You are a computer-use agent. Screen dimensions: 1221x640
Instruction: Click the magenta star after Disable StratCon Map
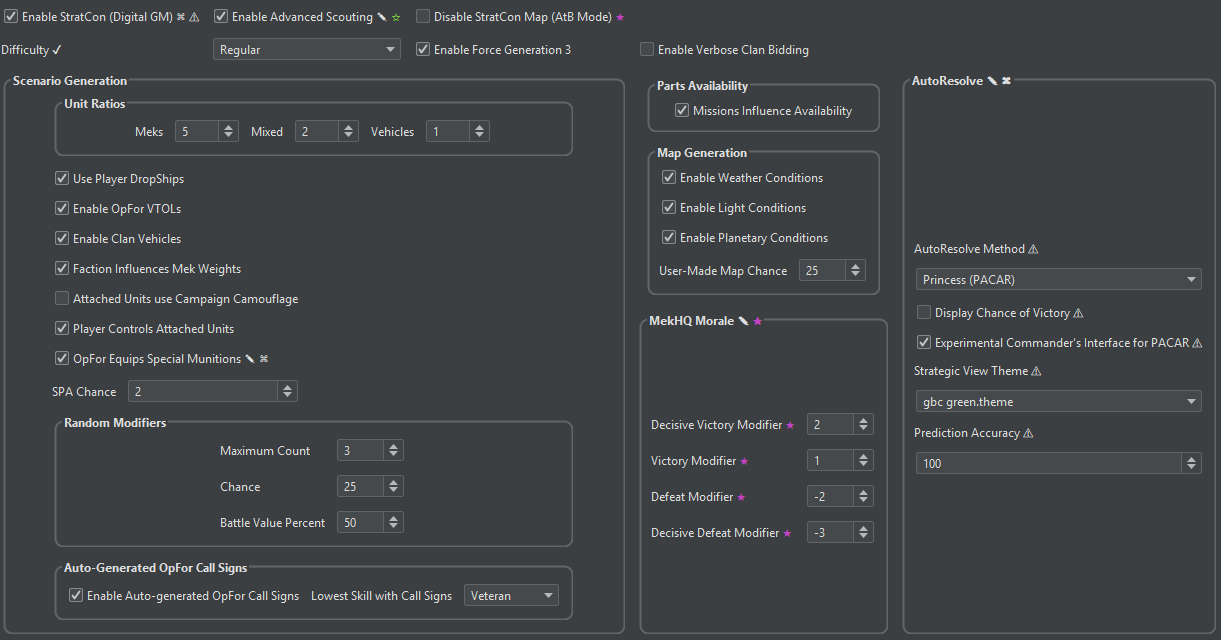coord(620,17)
